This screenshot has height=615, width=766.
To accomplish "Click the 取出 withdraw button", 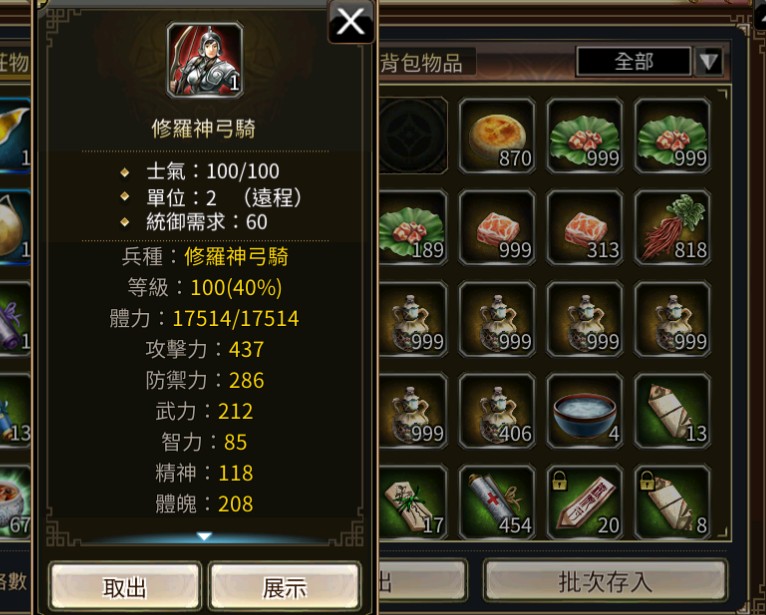I will click(125, 587).
